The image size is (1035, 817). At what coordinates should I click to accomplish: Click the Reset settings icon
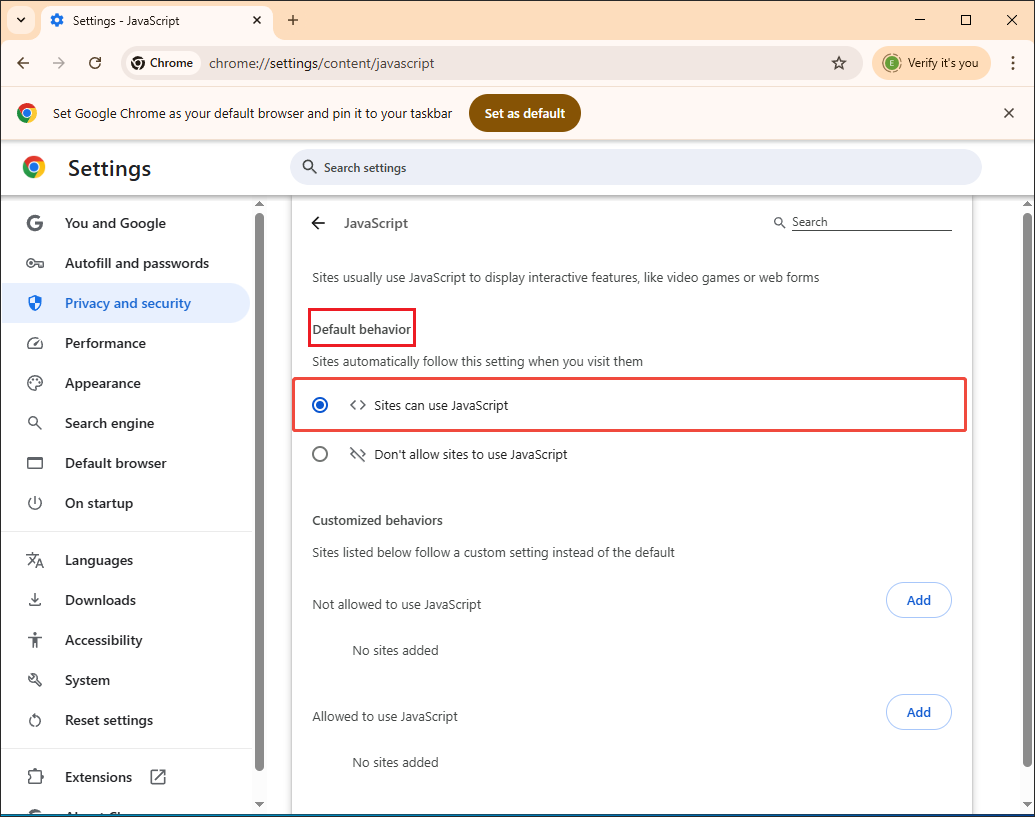pos(35,720)
